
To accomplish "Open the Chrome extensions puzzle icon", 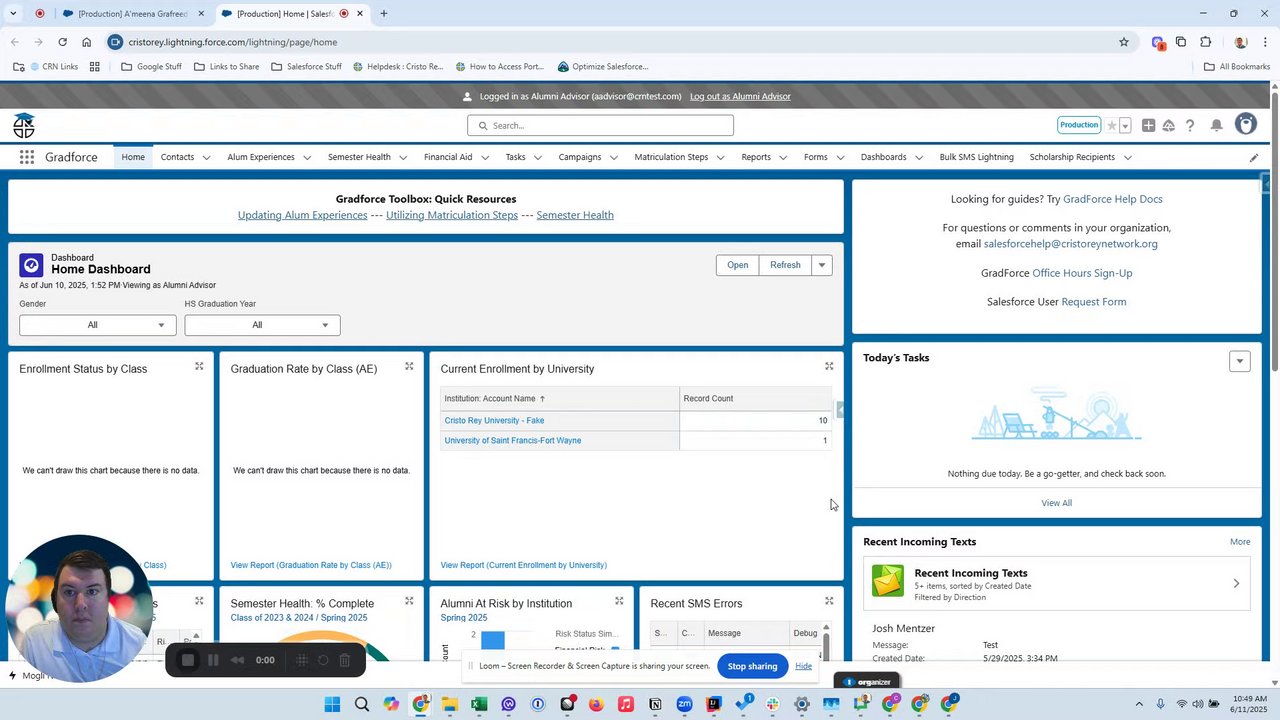I will pos(1205,42).
